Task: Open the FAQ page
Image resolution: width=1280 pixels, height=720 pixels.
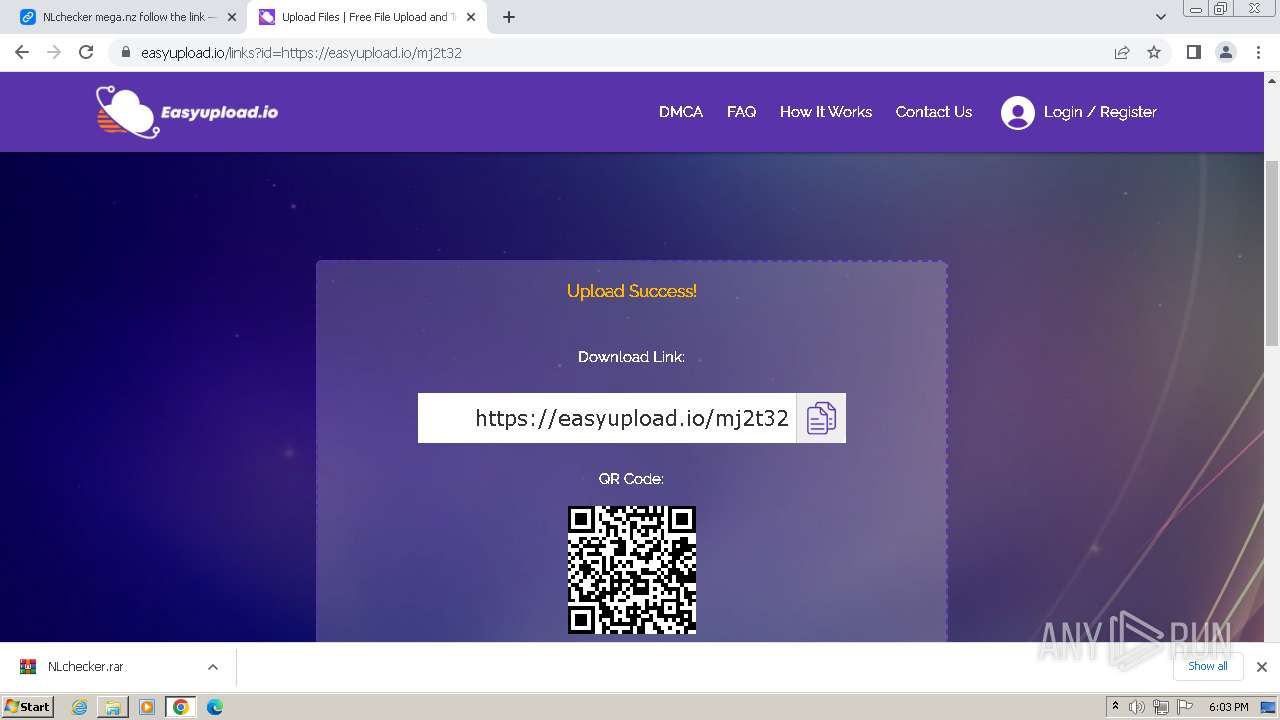Action: point(741,112)
